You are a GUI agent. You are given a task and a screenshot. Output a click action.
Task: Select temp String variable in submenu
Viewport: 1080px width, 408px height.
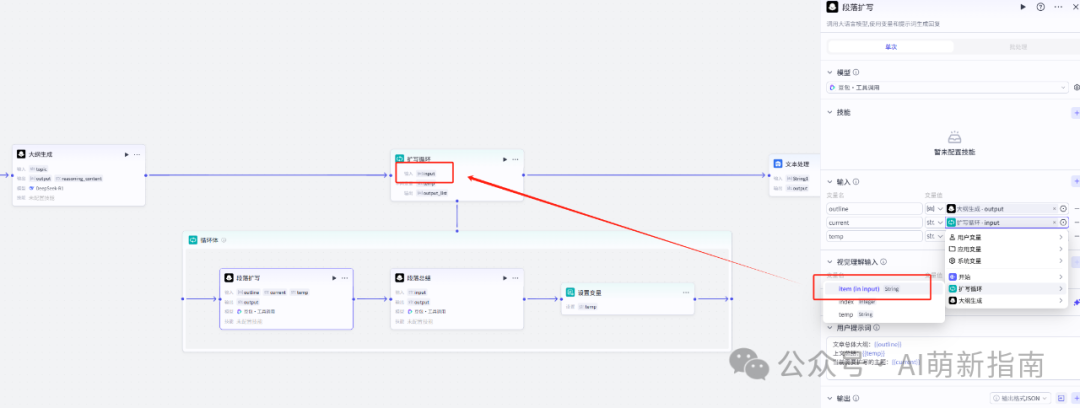pos(884,314)
